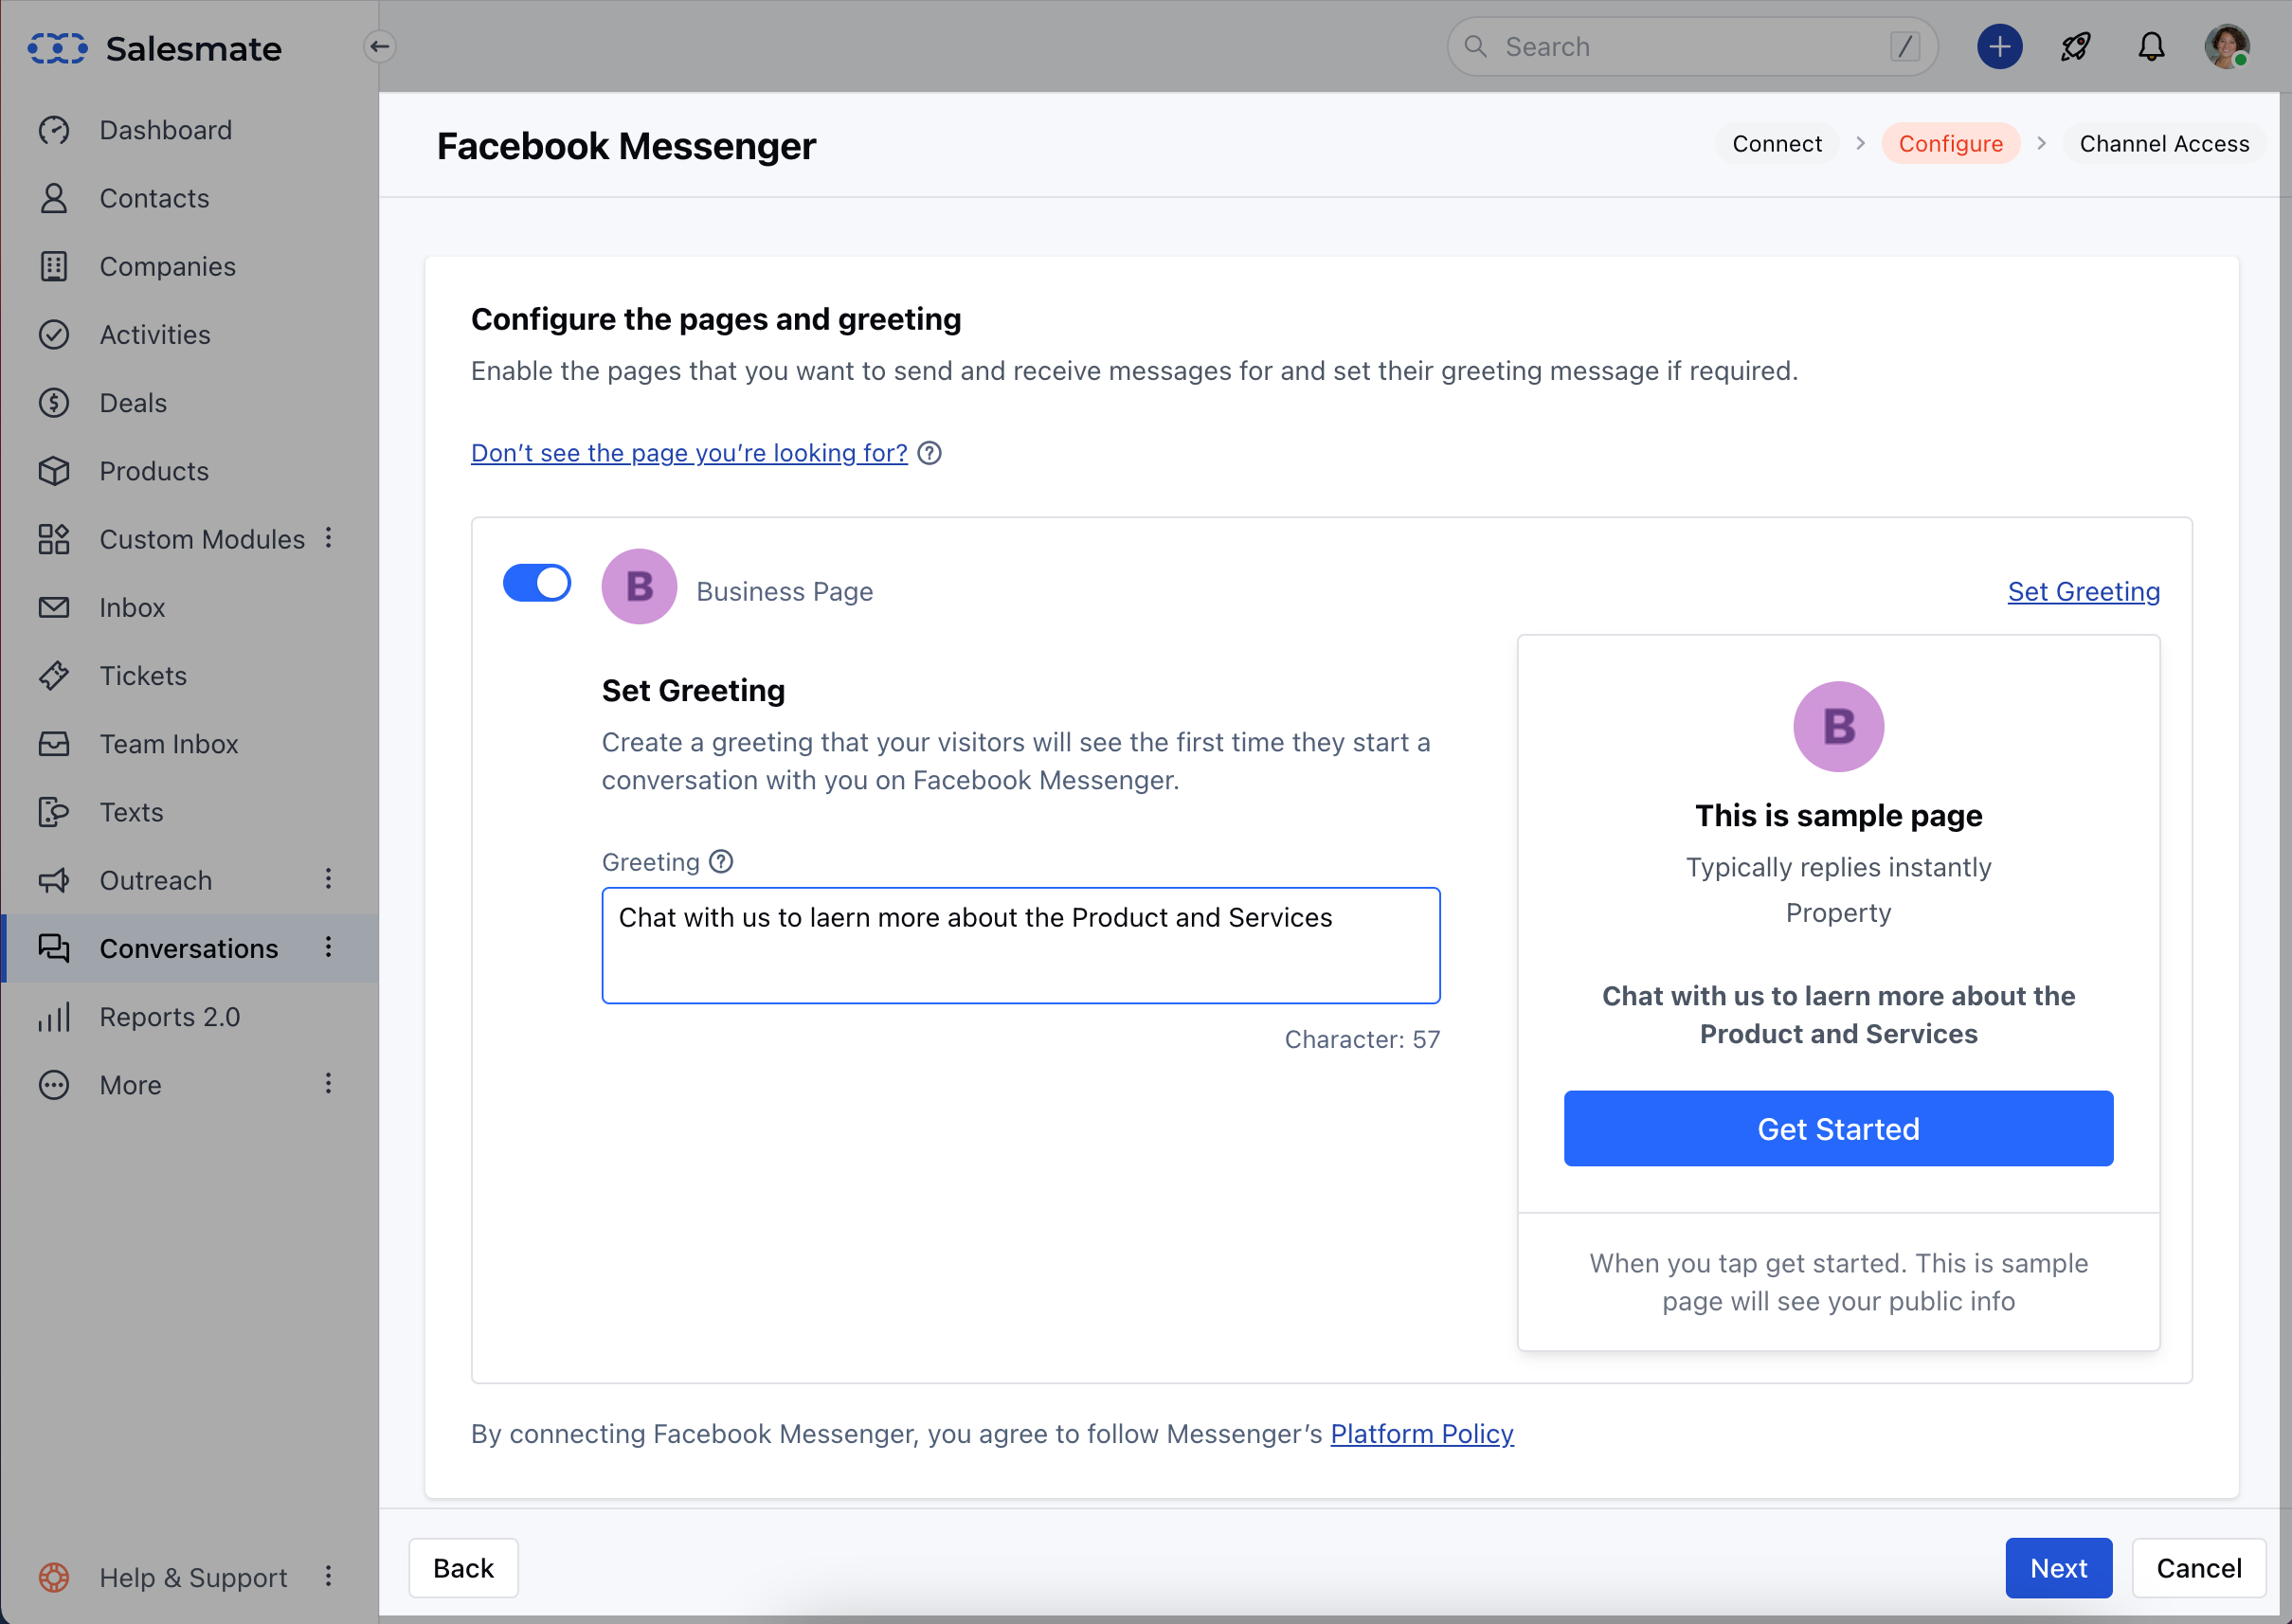
Task: Go to the Channel Access step
Action: (x=2164, y=144)
